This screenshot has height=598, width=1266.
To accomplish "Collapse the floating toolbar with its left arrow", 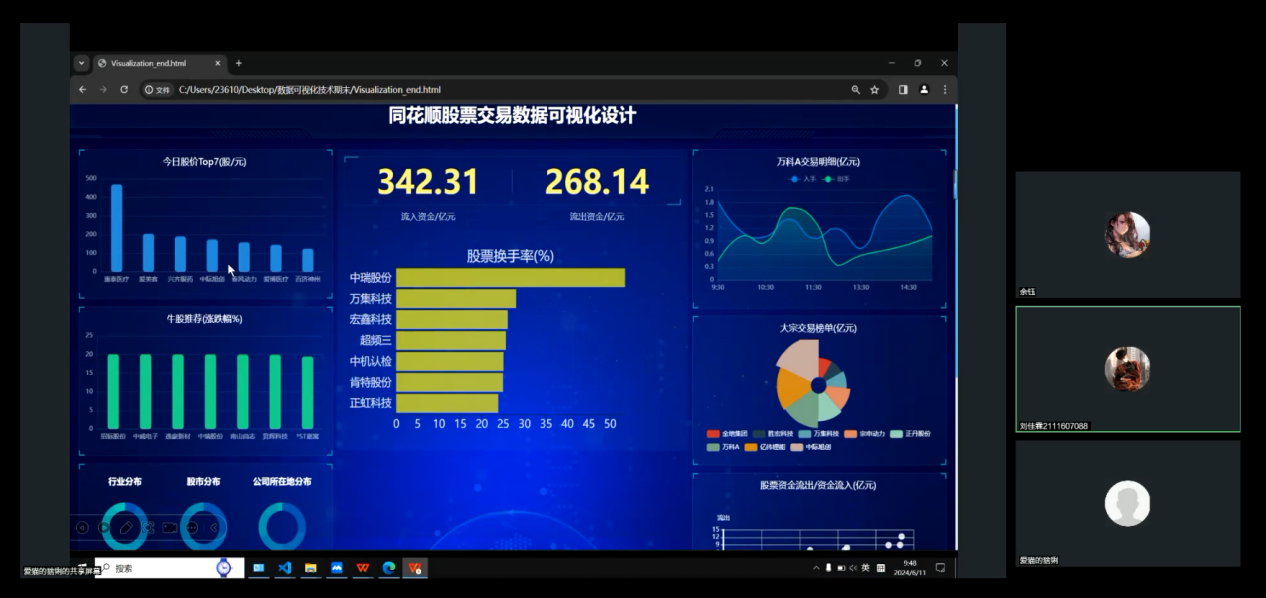I will [213, 527].
